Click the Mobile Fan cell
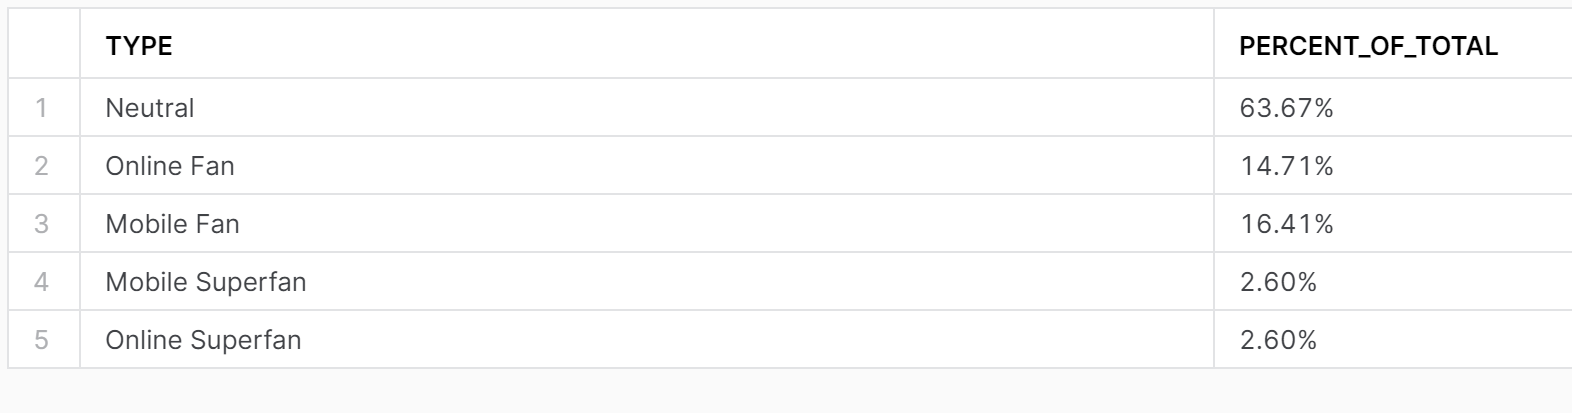The height and width of the screenshot is (413, 1572). click(172, 224)
